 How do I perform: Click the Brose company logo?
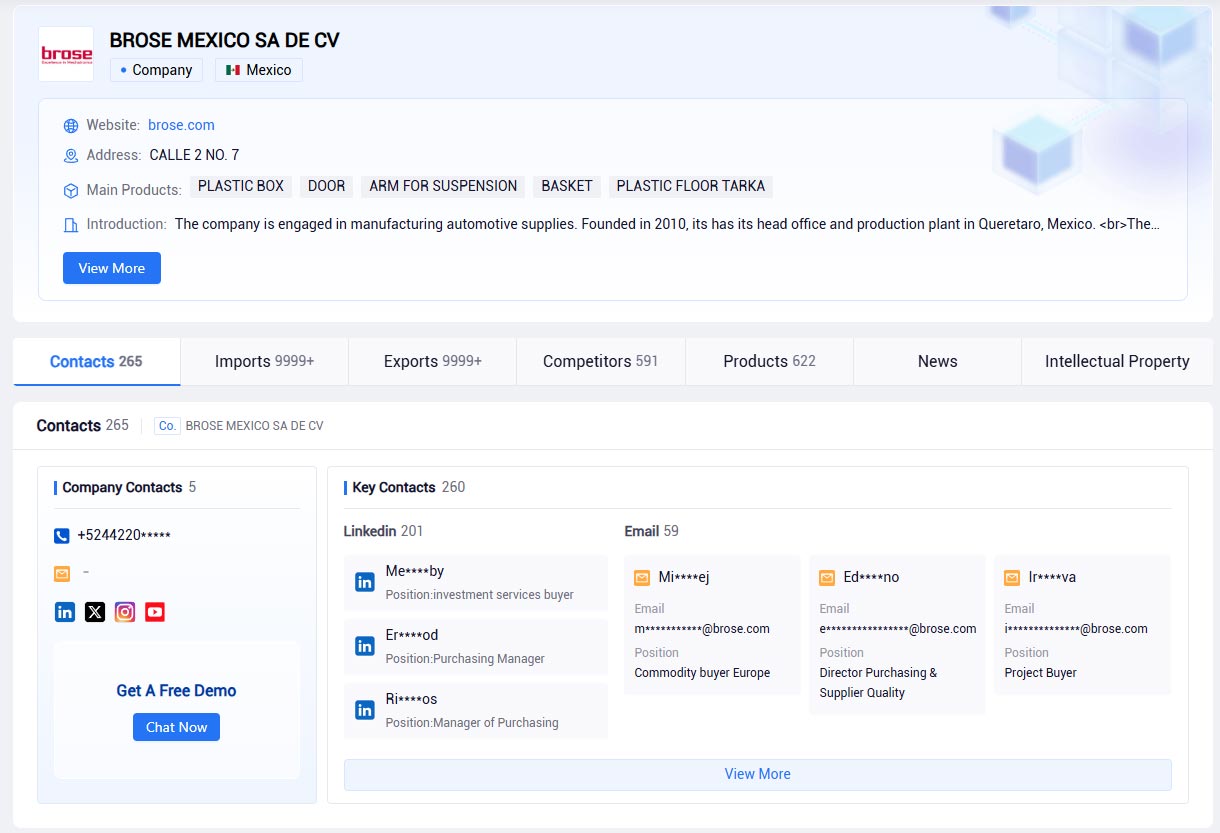click(x=66, y=54)
